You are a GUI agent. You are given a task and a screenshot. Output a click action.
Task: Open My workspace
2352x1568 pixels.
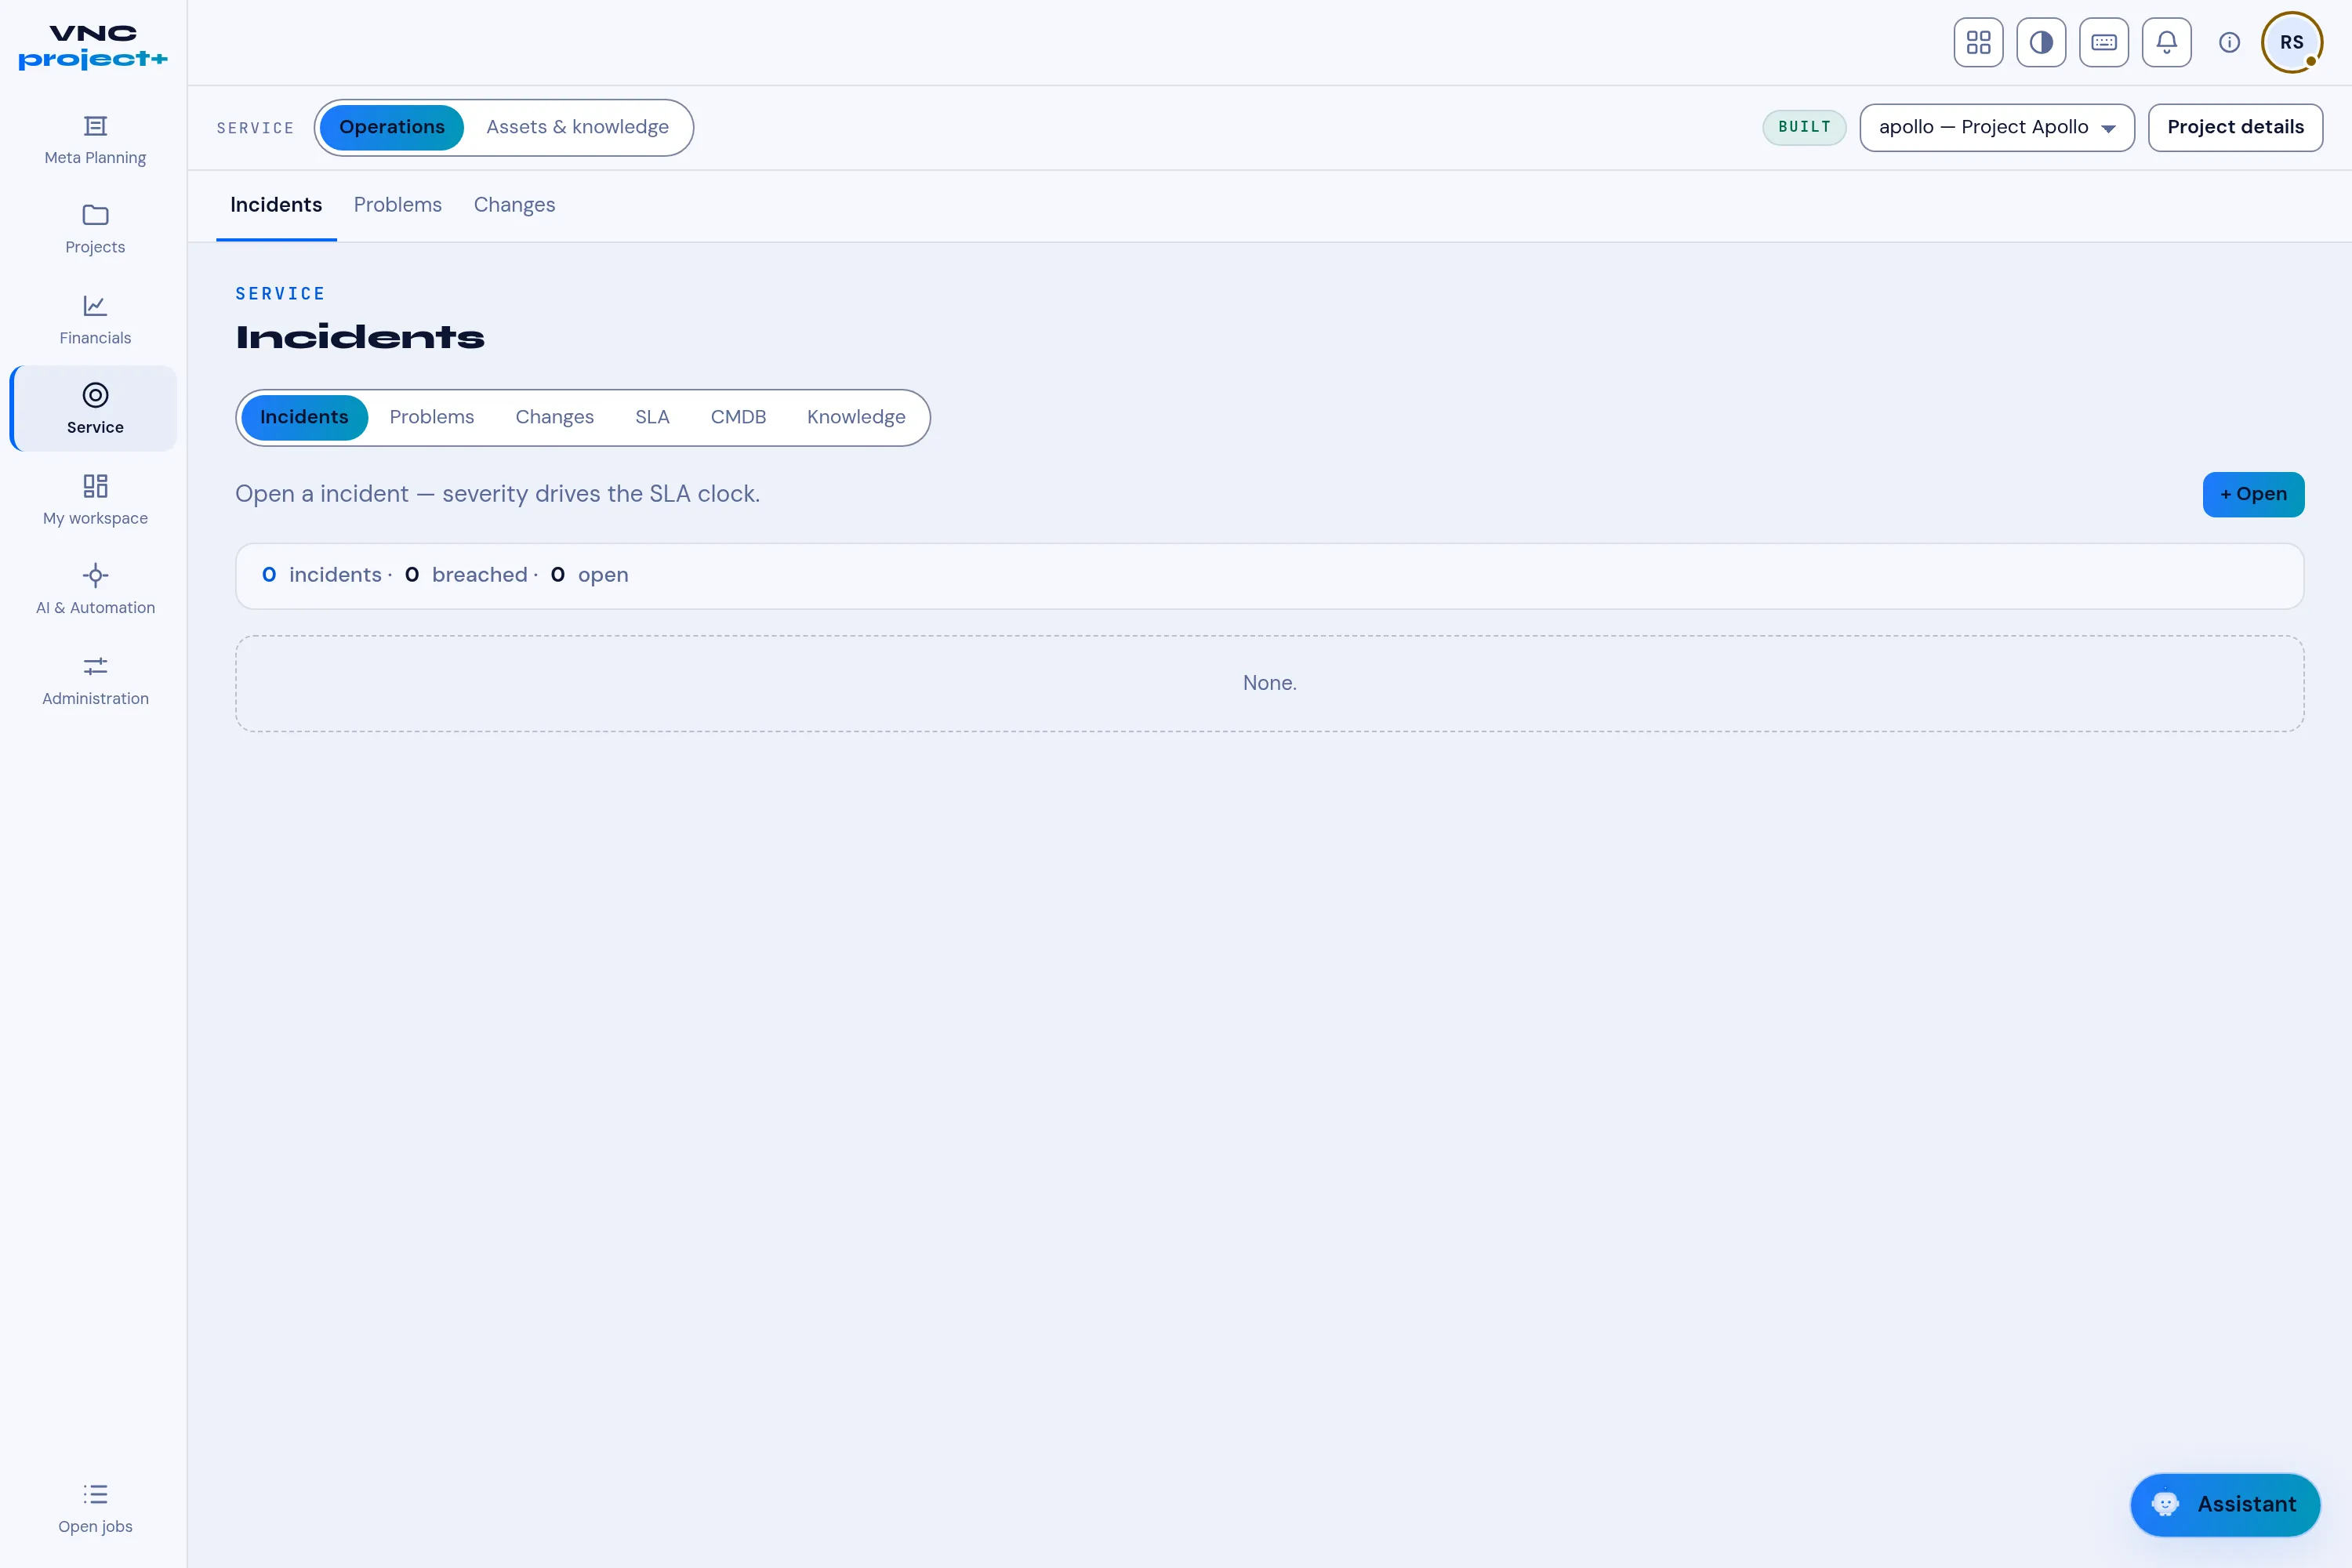[95, 500]
